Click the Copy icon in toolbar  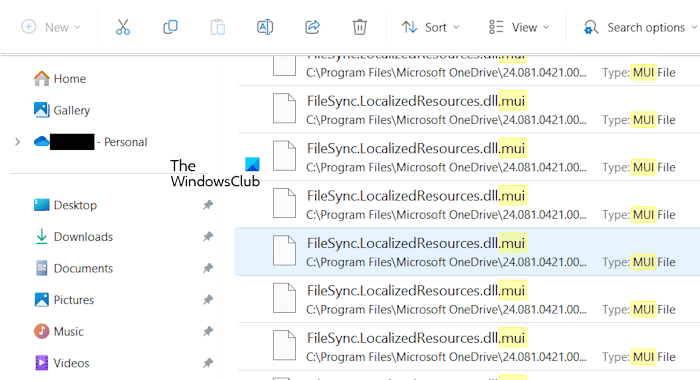(x=170, y=27)
